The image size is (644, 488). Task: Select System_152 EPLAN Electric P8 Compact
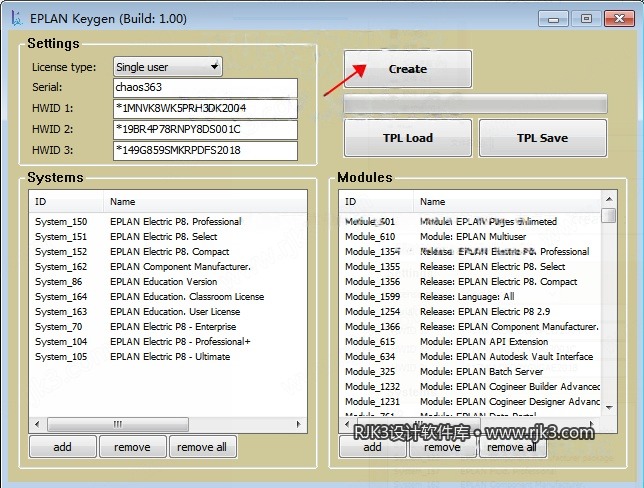(x=168, y=252)
